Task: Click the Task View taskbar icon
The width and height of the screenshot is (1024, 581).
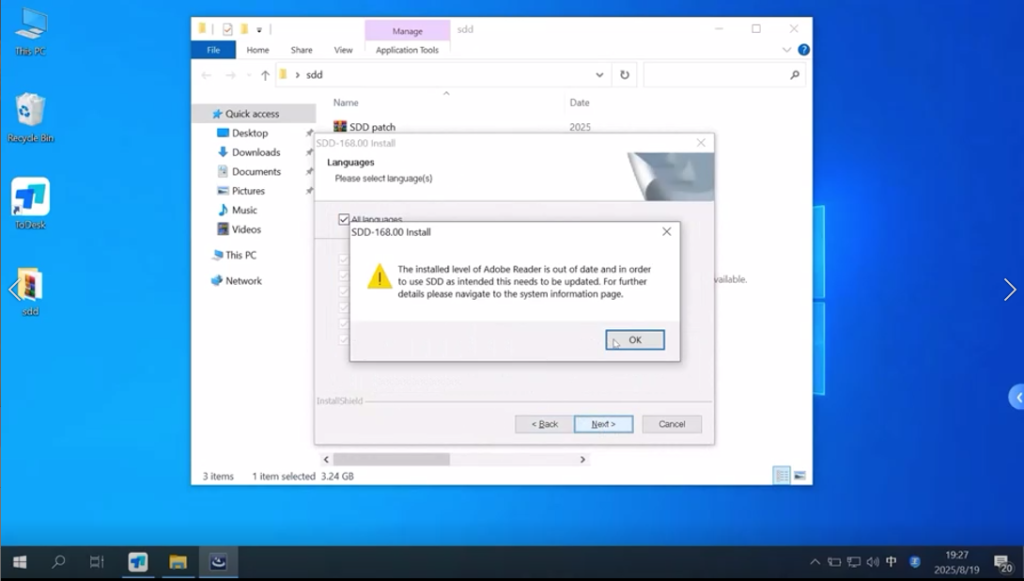Action: pyautogui.click(x=97, y=563)
